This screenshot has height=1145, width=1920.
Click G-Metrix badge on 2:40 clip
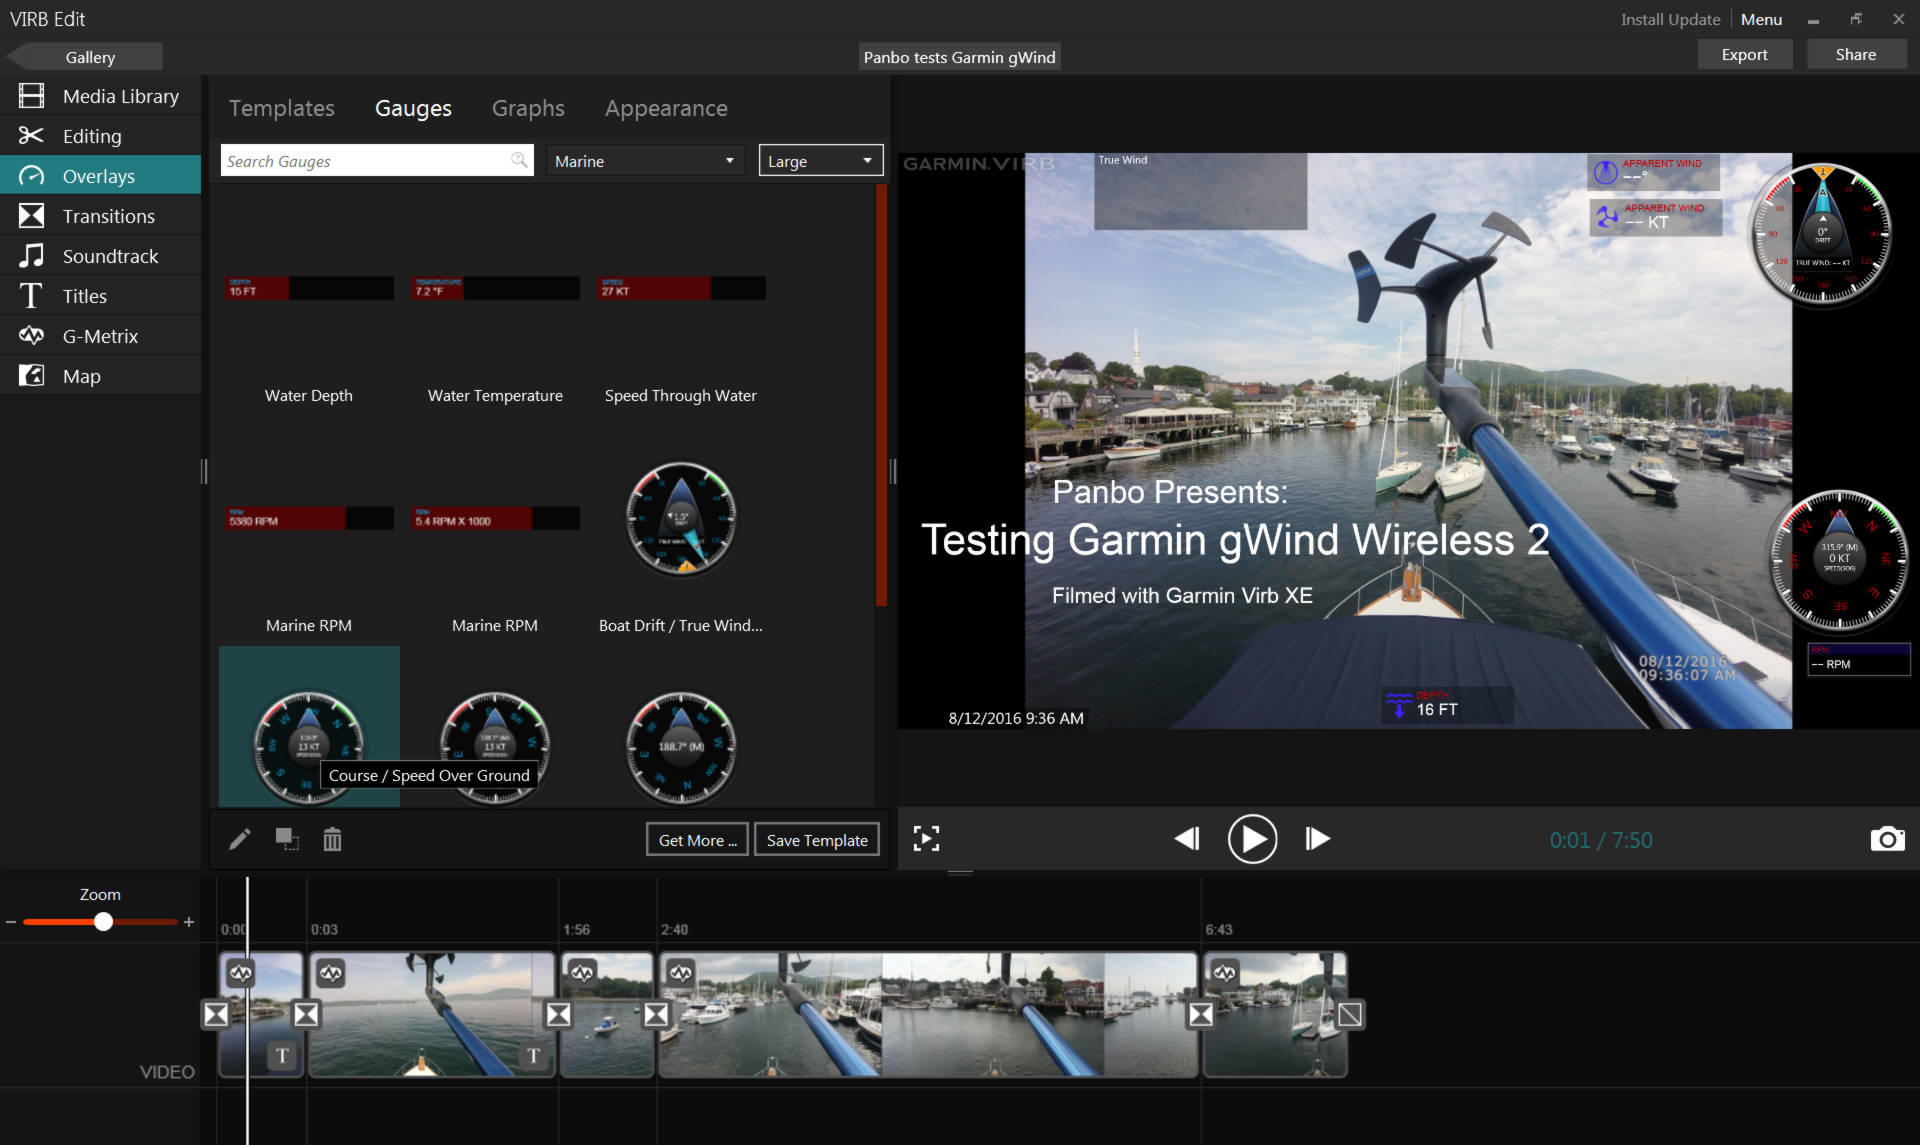coord(680,972)
